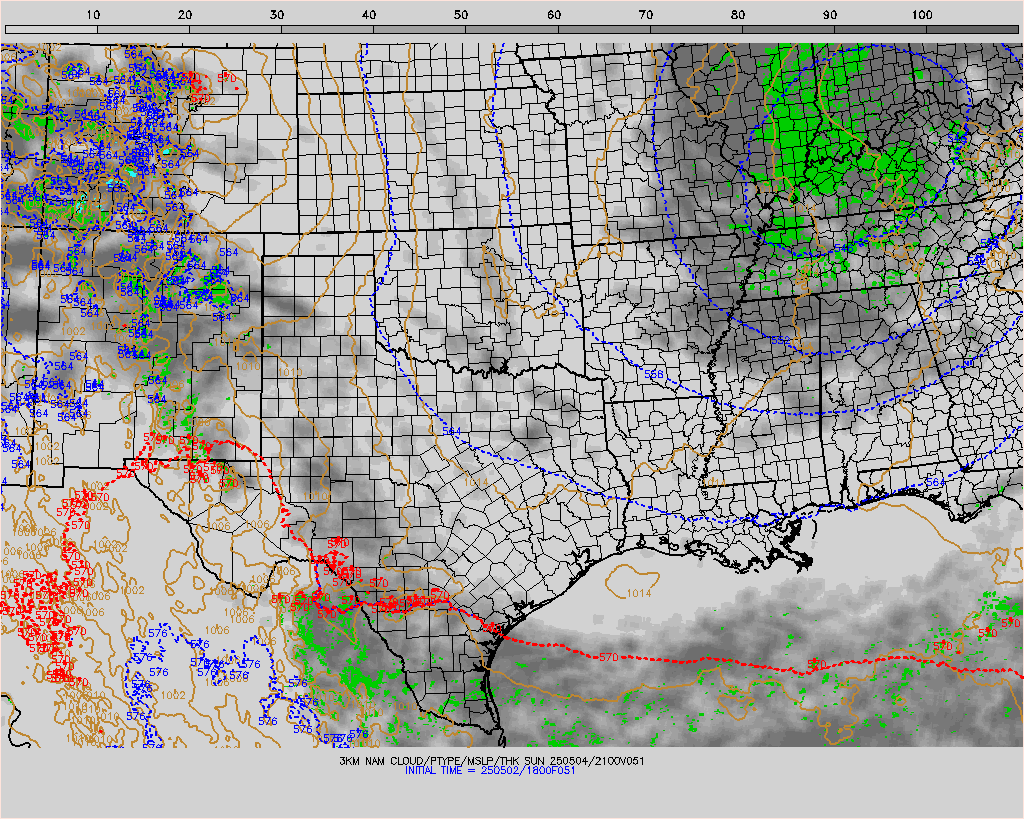Click the "1014" pressure label in central Texas

(x=475, y=482)
